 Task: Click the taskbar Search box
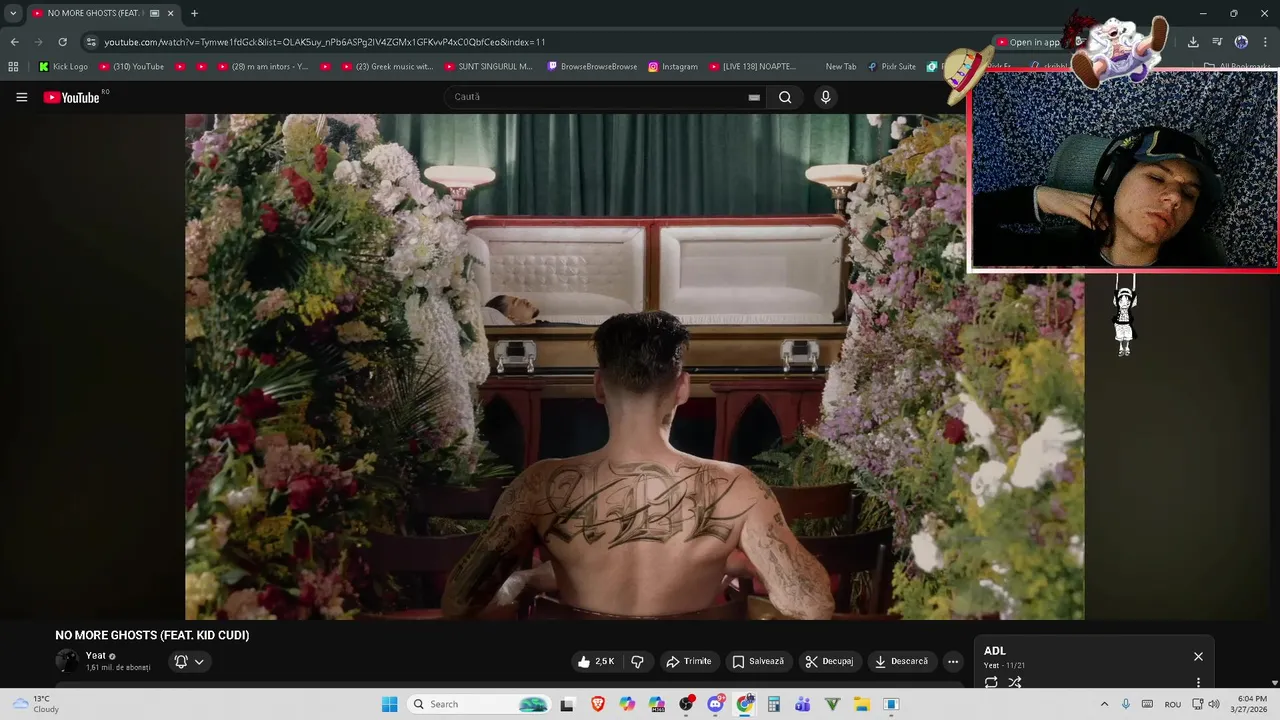pyautogui.click(x=480, y=704)
